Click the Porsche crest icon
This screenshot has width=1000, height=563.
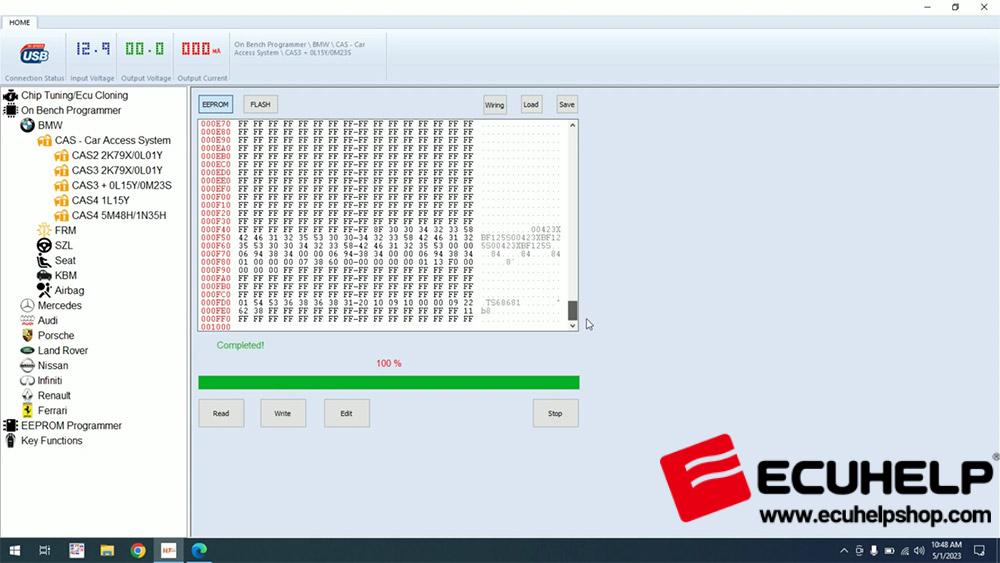(x=27, y=335)
